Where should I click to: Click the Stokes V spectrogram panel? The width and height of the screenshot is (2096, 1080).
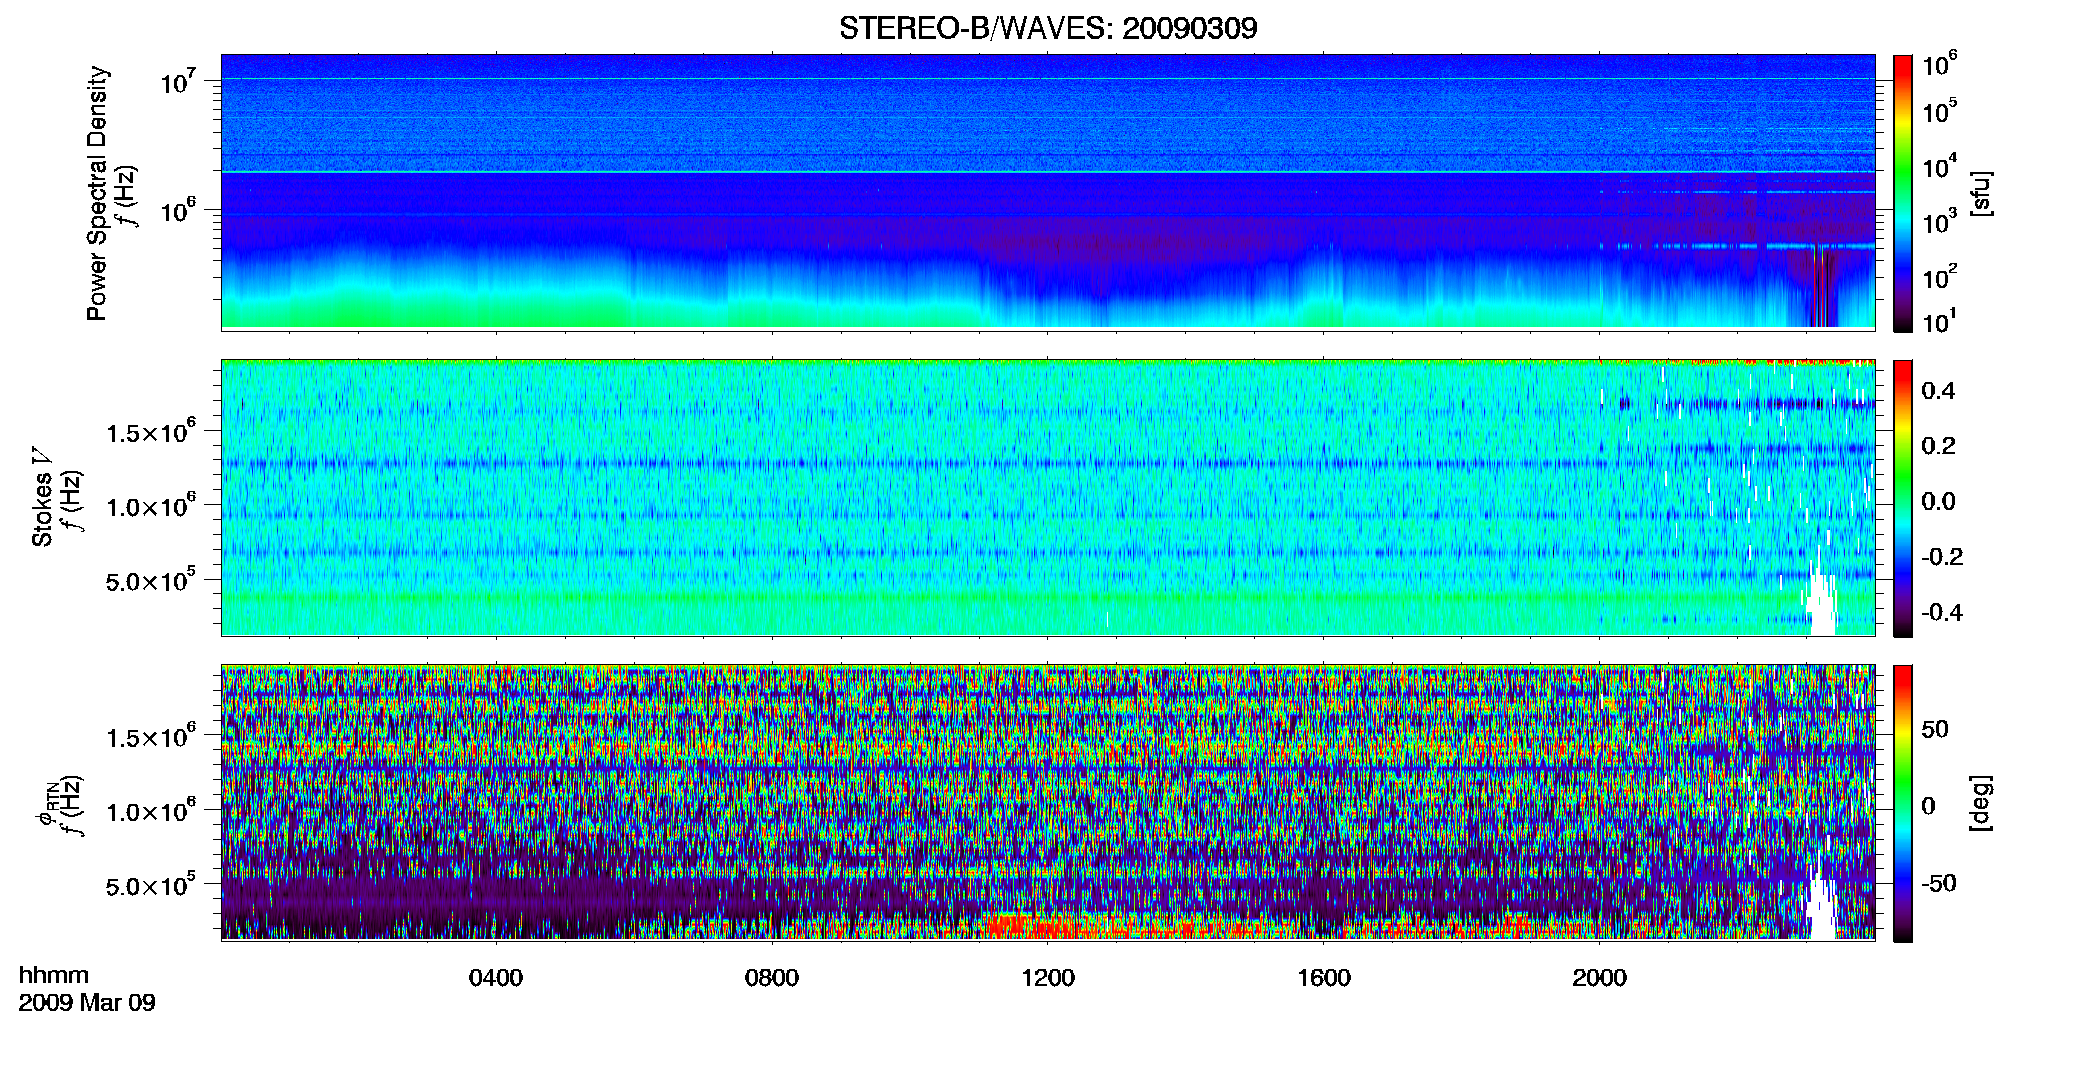pos(1048,497)
